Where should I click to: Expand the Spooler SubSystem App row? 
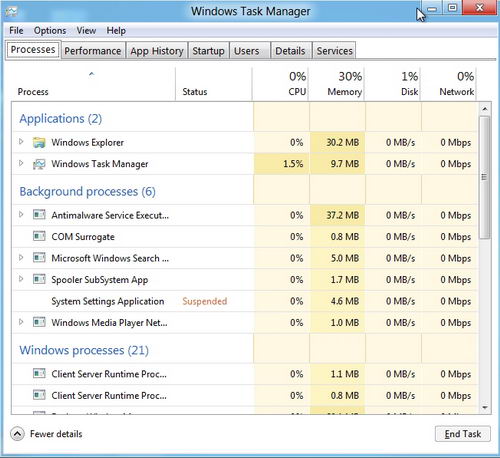pos(21,279)
